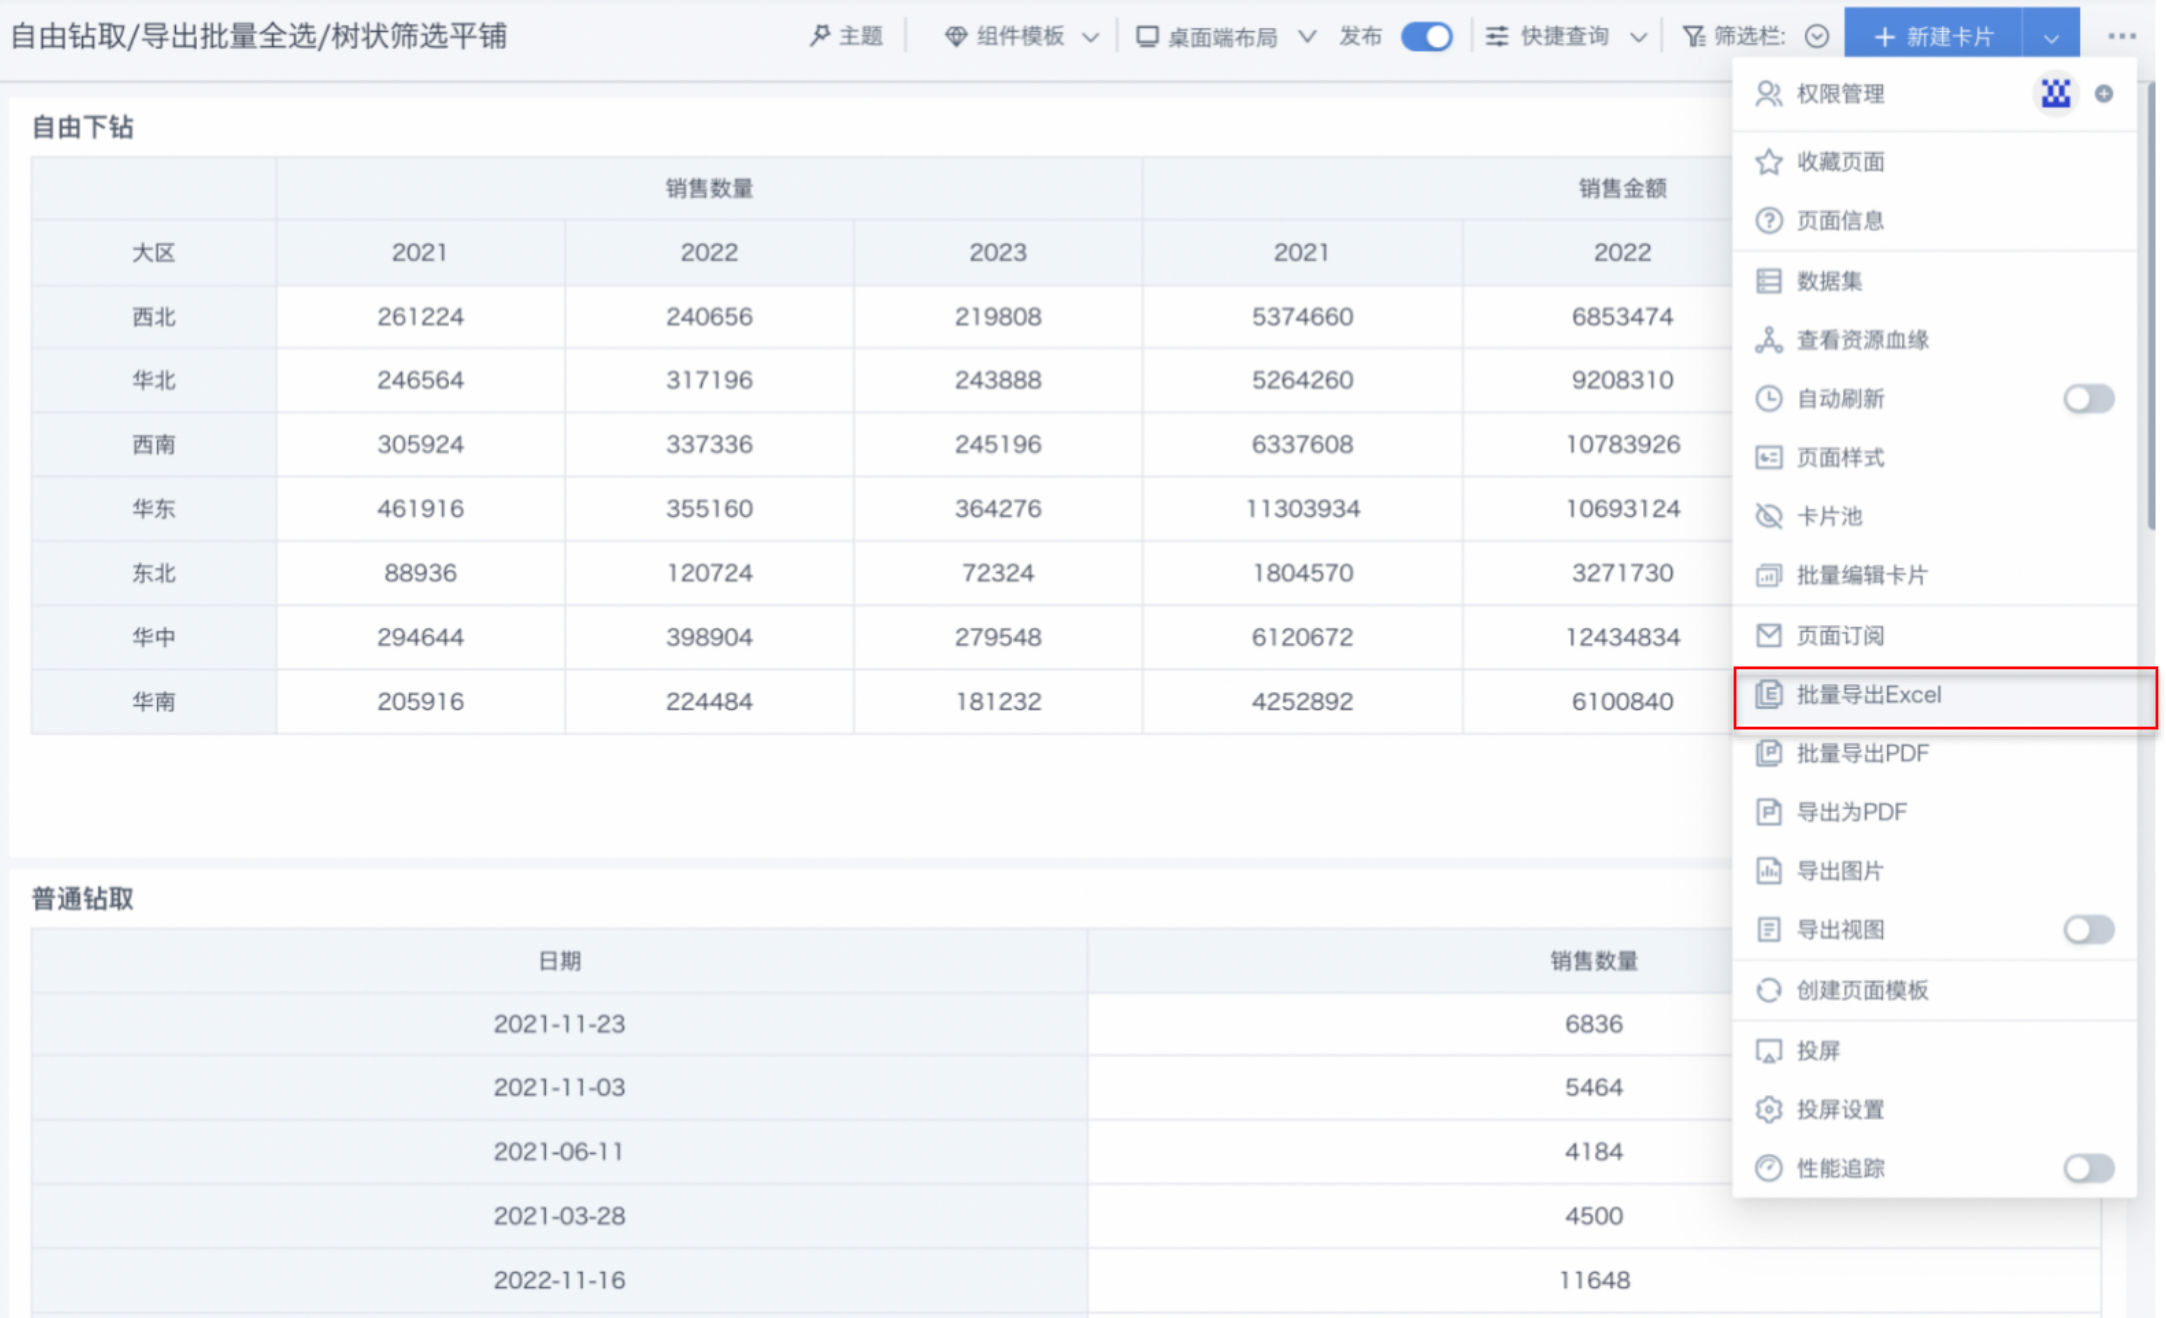The width and height of the screenshot is (2166, 1318).
Task: Click the 桌面端布局 label
Action: pos(1223,37)
